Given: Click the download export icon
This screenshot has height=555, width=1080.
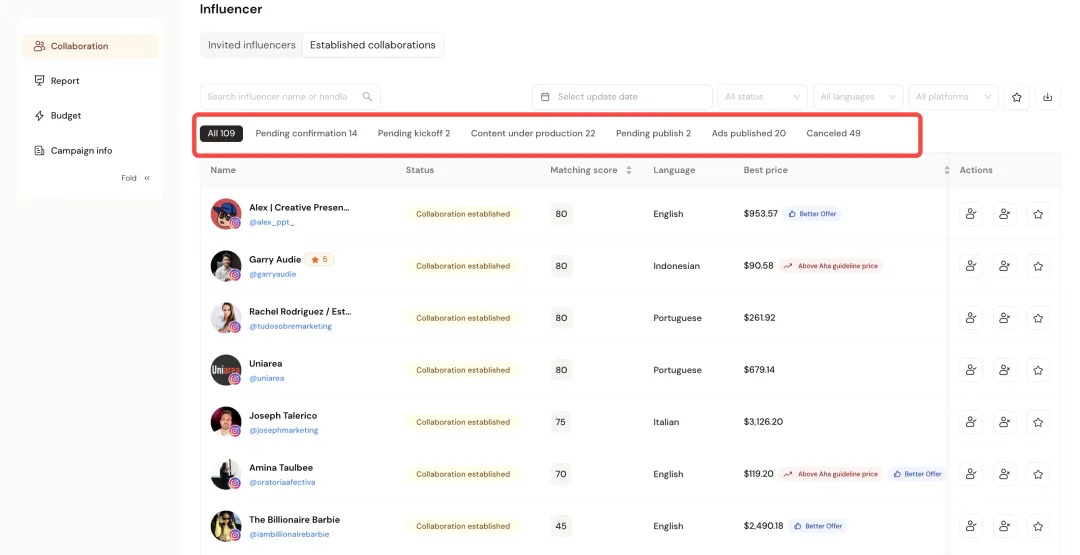Looking at the screenshot, I should click(1047, 97).
